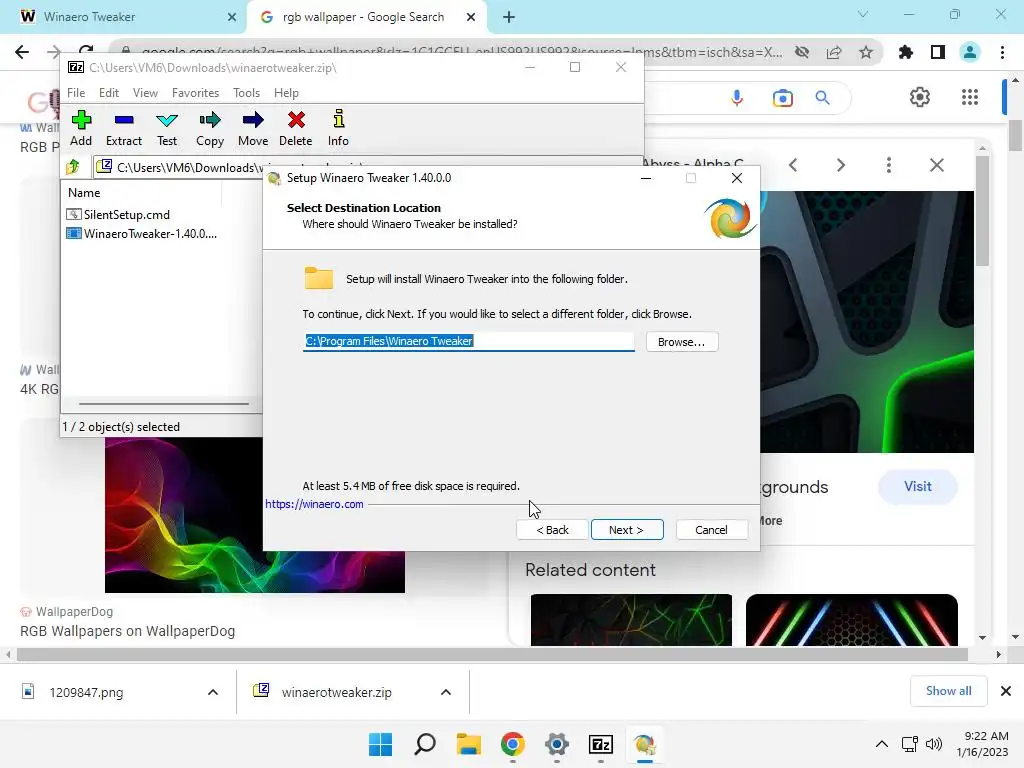Open Google quick settings gear

(x=920, y=97)
